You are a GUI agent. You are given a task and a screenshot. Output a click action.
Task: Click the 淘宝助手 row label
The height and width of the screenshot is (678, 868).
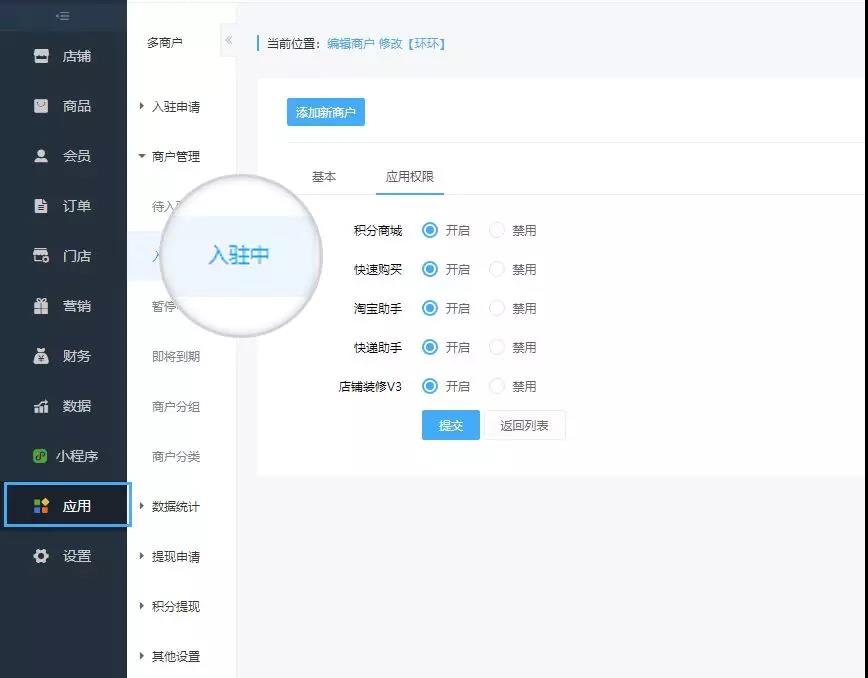click(x=378, y=308)
